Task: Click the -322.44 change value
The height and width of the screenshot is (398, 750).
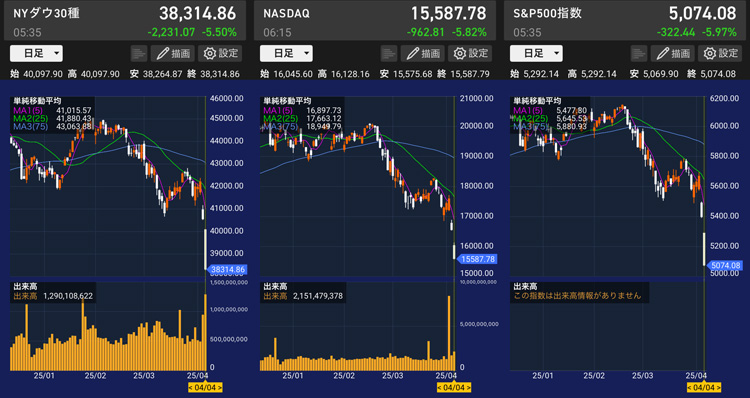Action: [676, 33]
